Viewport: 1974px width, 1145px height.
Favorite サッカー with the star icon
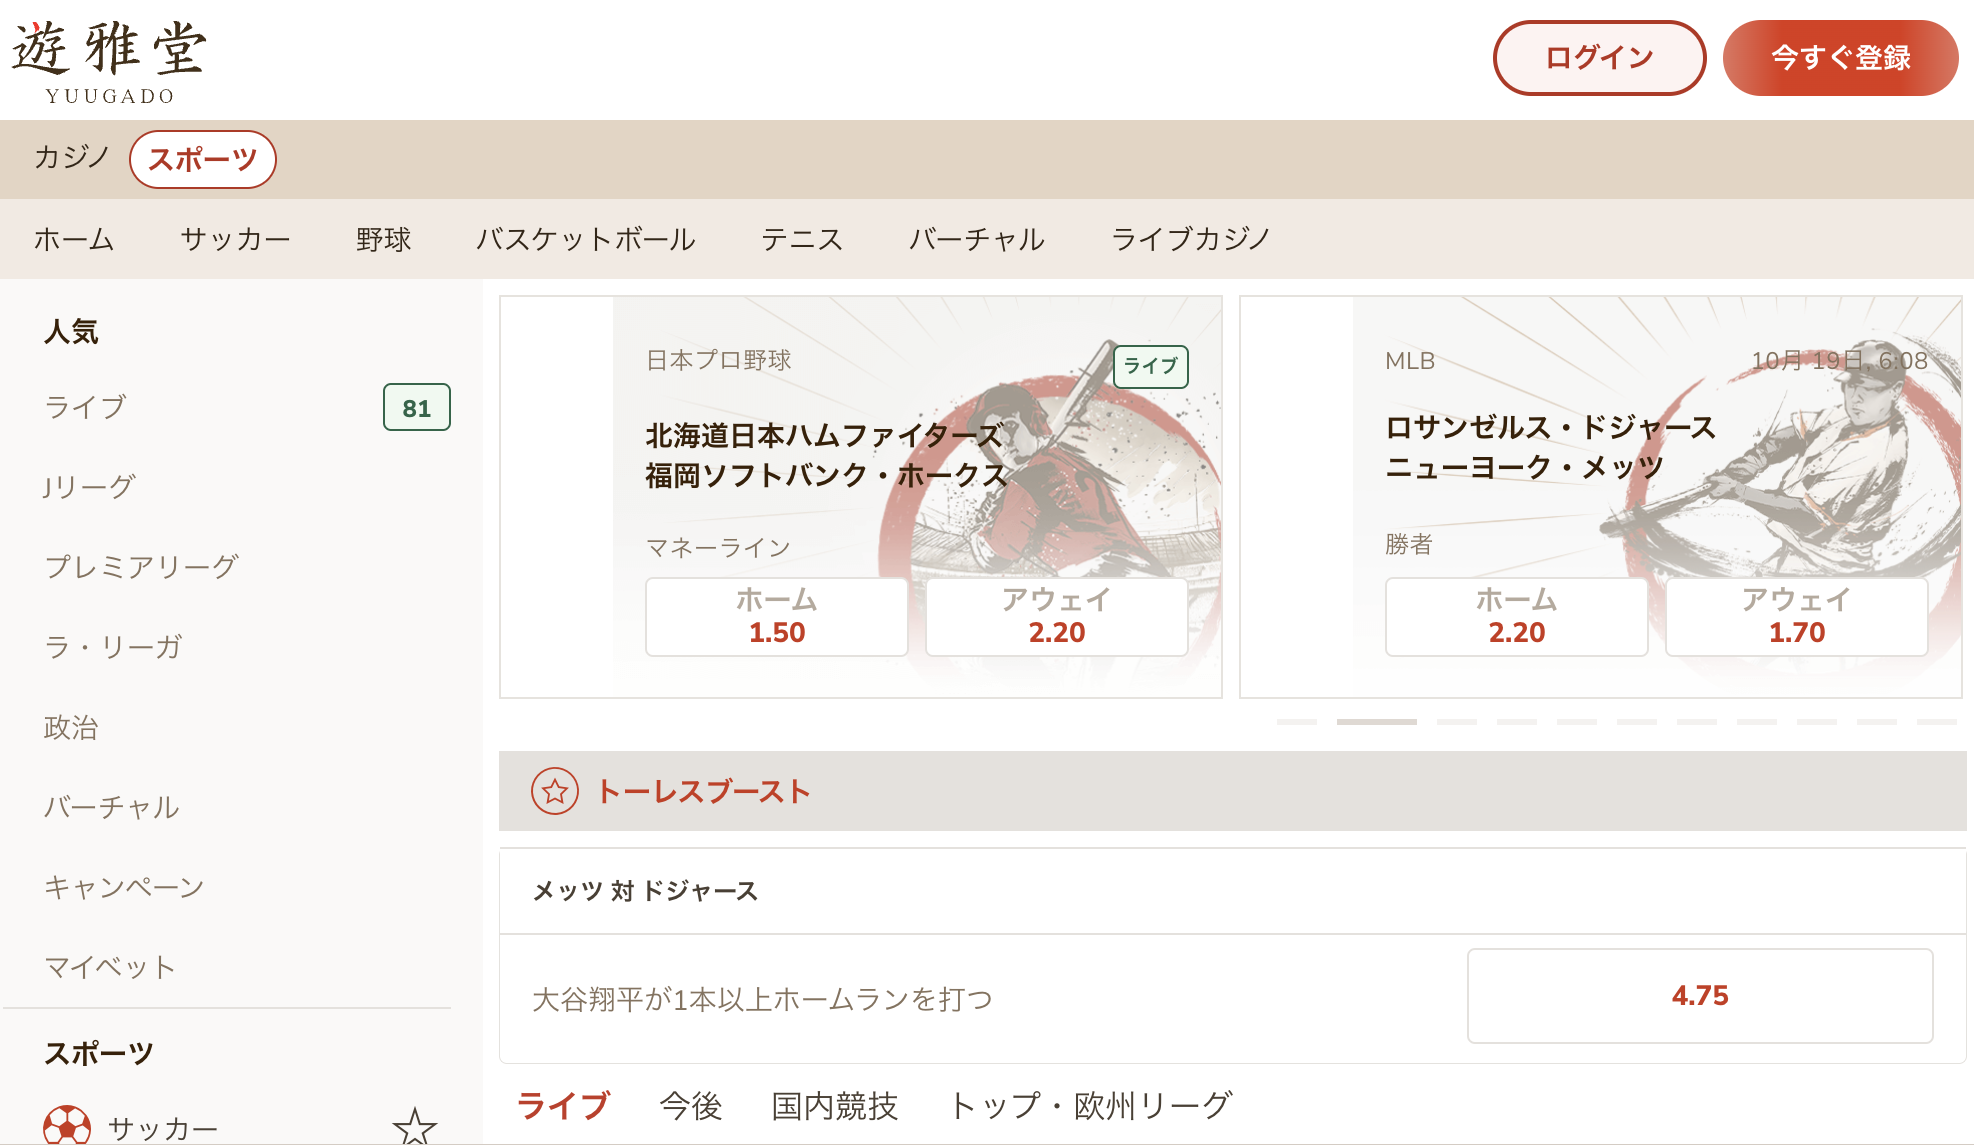click(414, 1127)
